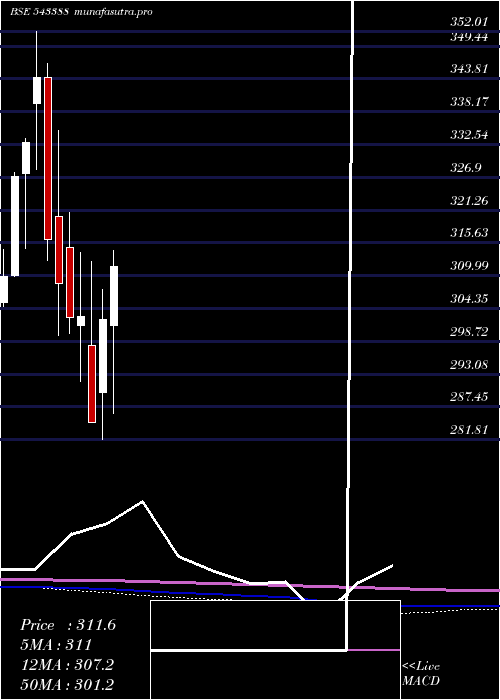The image size is (500, 700).
Task: Click the 304.35 price level label
Action: [469, 299]
